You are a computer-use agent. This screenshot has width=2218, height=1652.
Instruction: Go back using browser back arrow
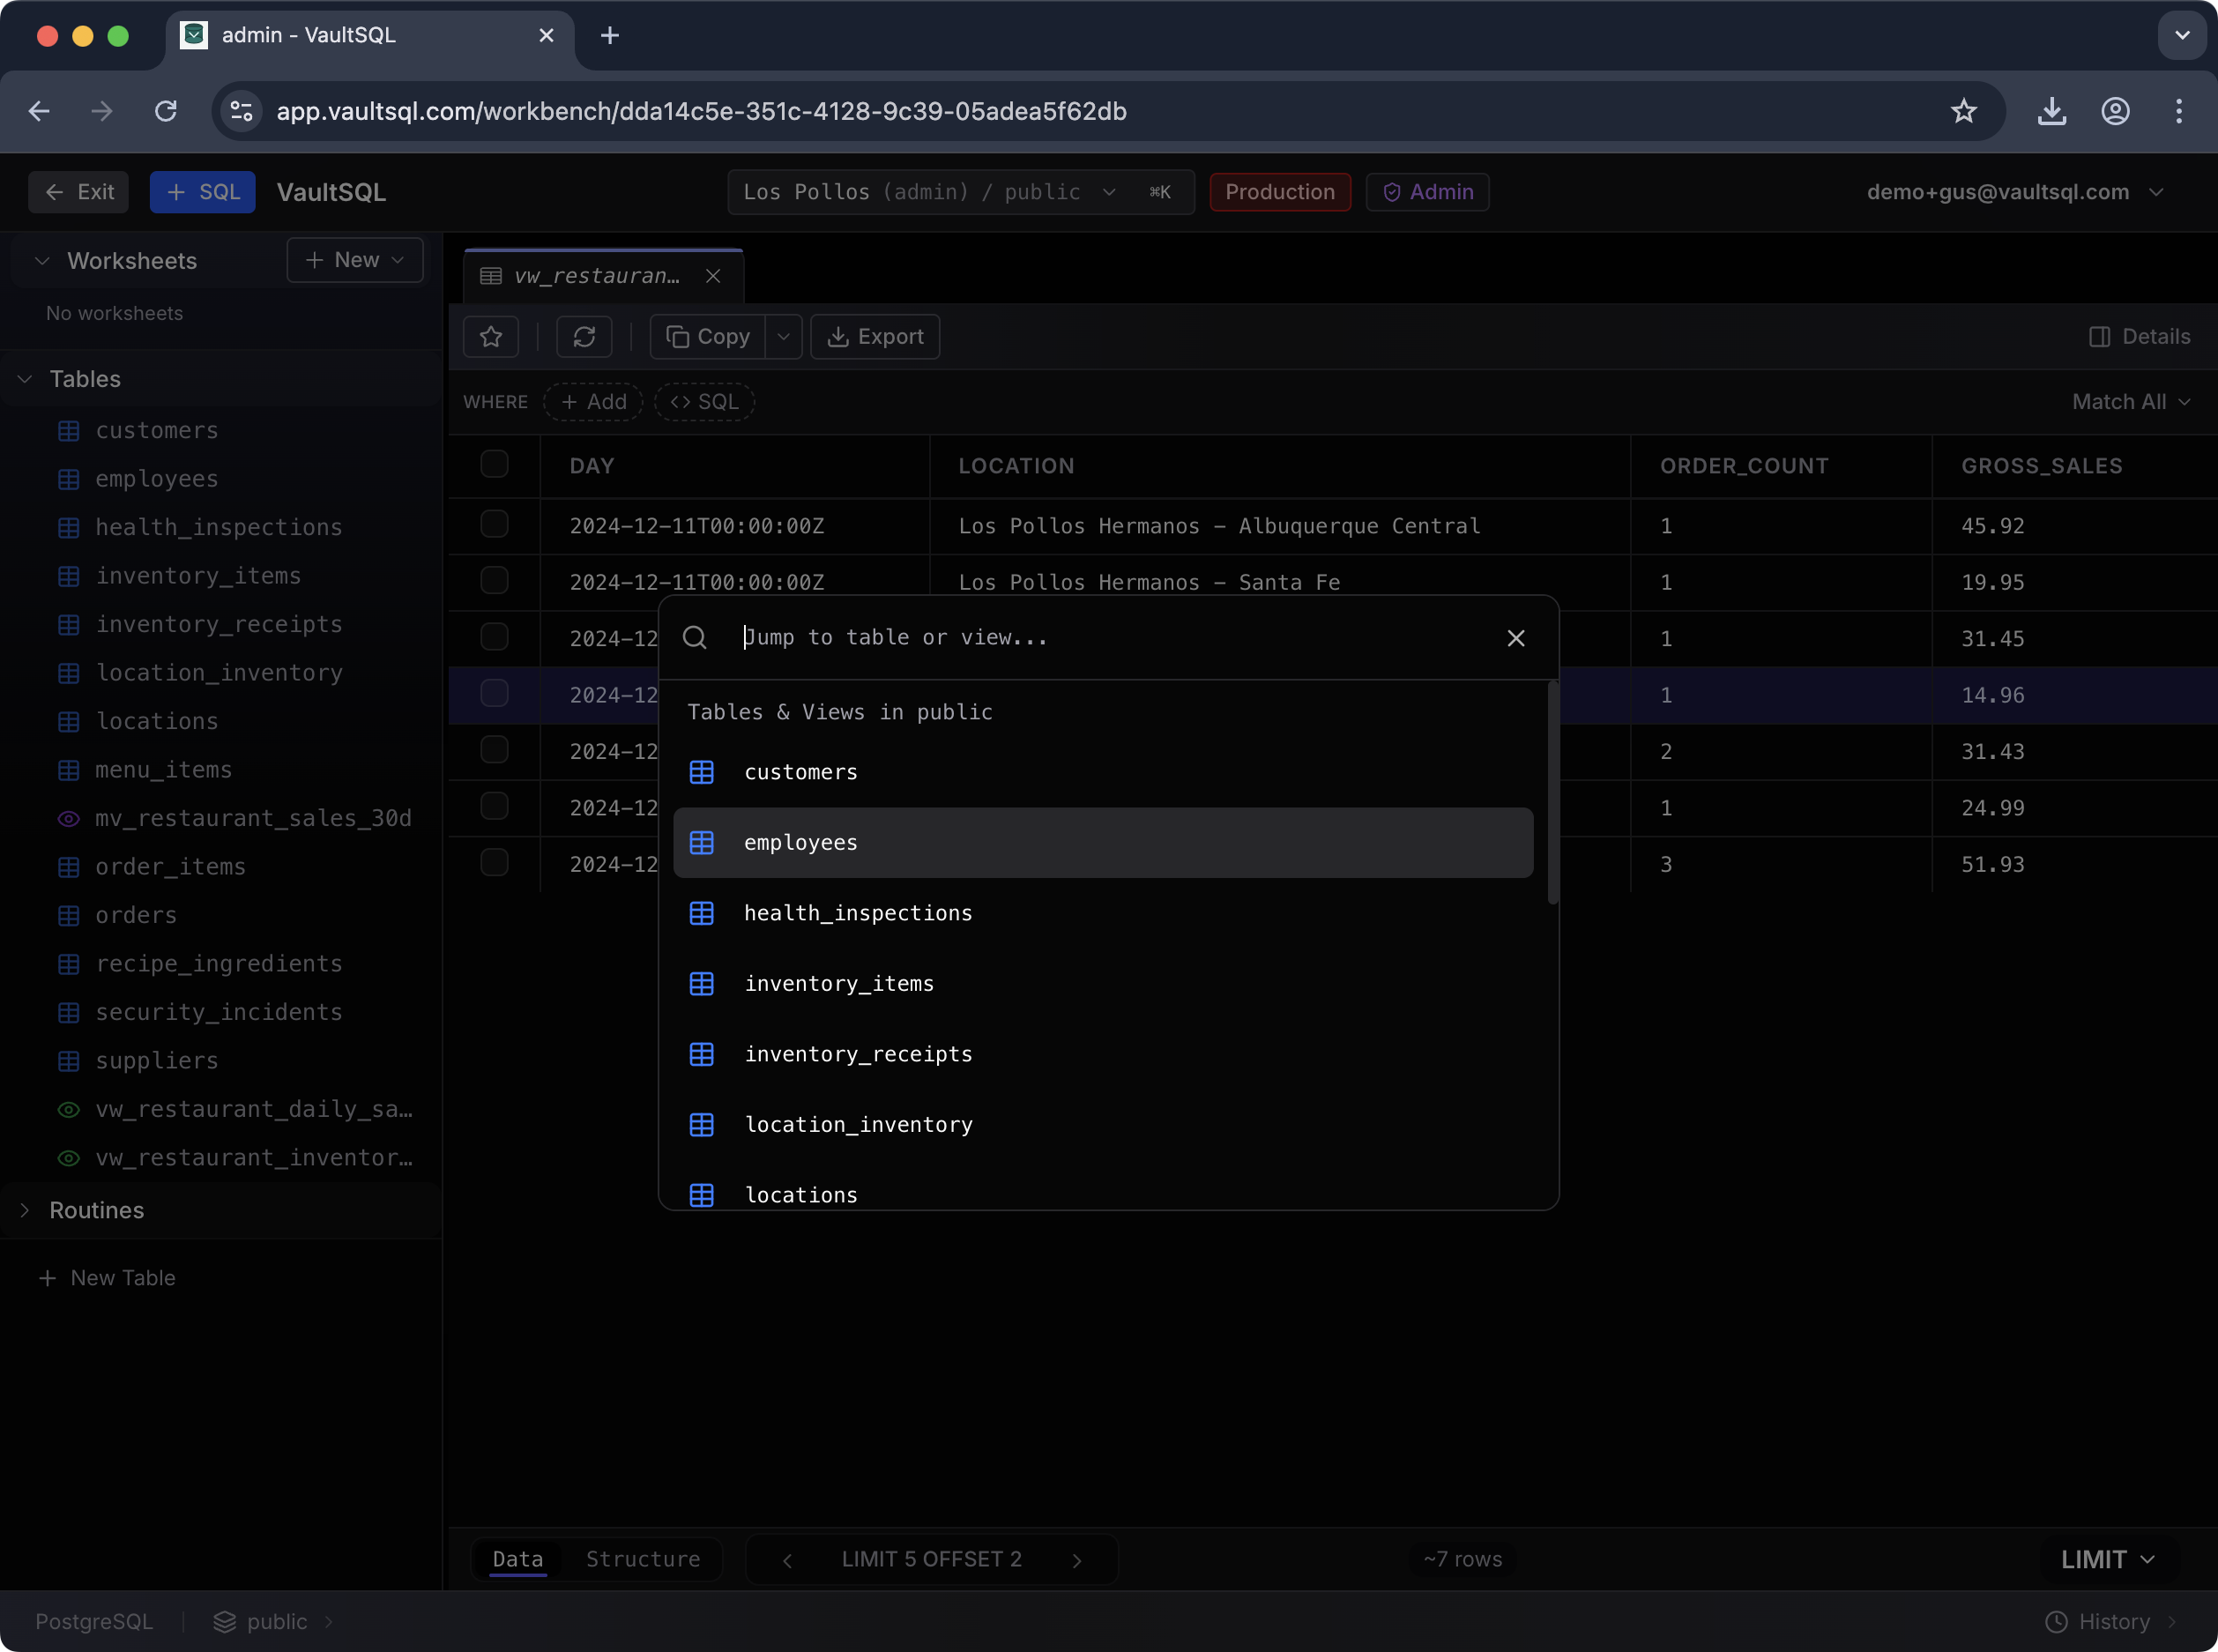(x=39, y=111)
